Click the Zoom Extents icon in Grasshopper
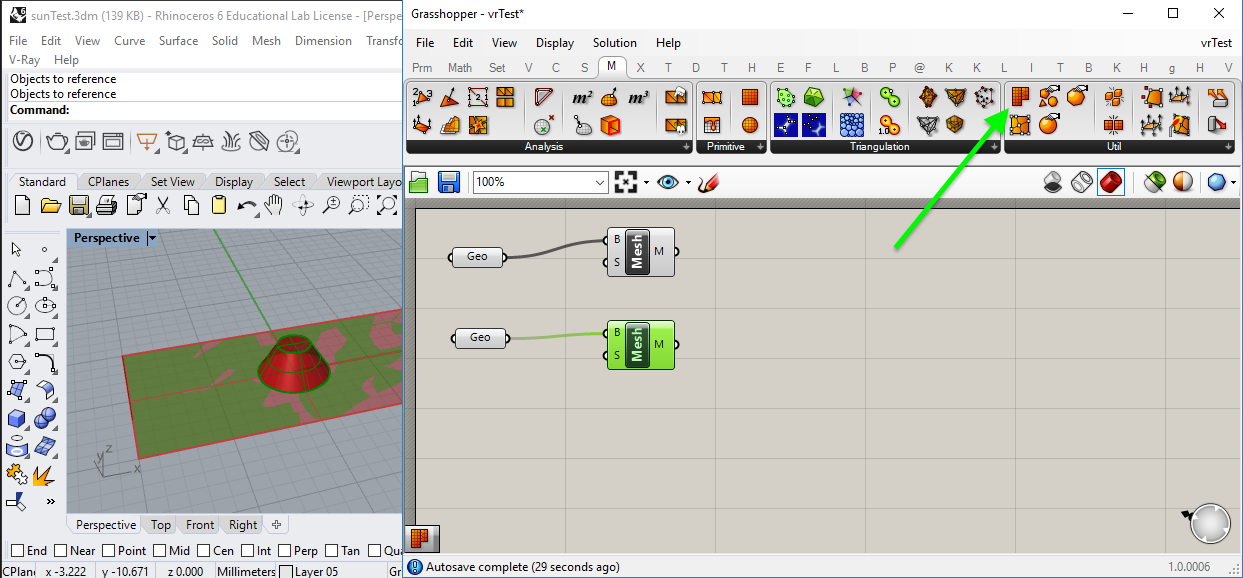This screenshot has height=578, width=1243. [626, 182]
